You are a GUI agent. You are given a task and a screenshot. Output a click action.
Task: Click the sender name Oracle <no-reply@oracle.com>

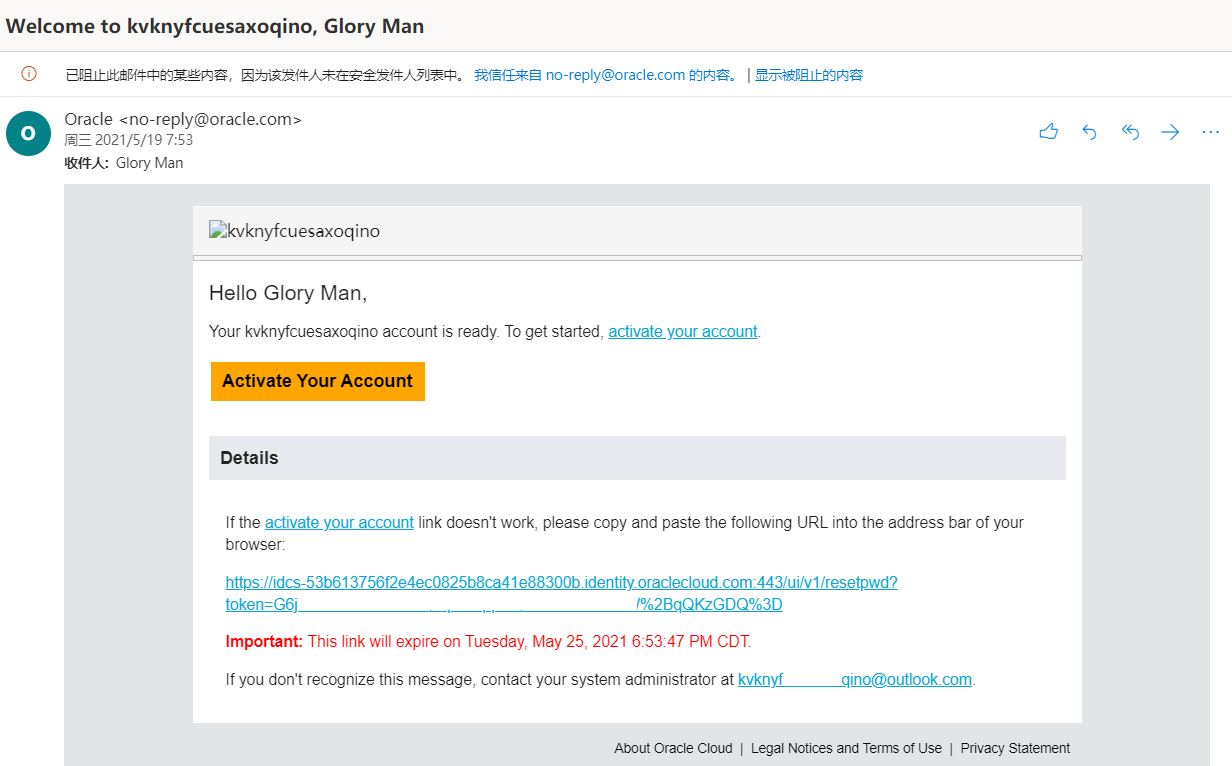pos(183,119)
